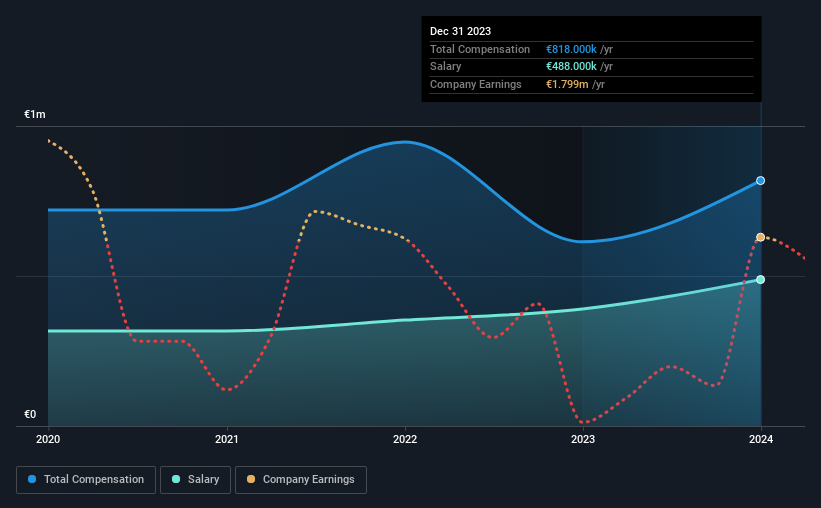Screen dimensions: 821x508
Task: Click the teal Salary legend dot
Action: click(176, 479)
